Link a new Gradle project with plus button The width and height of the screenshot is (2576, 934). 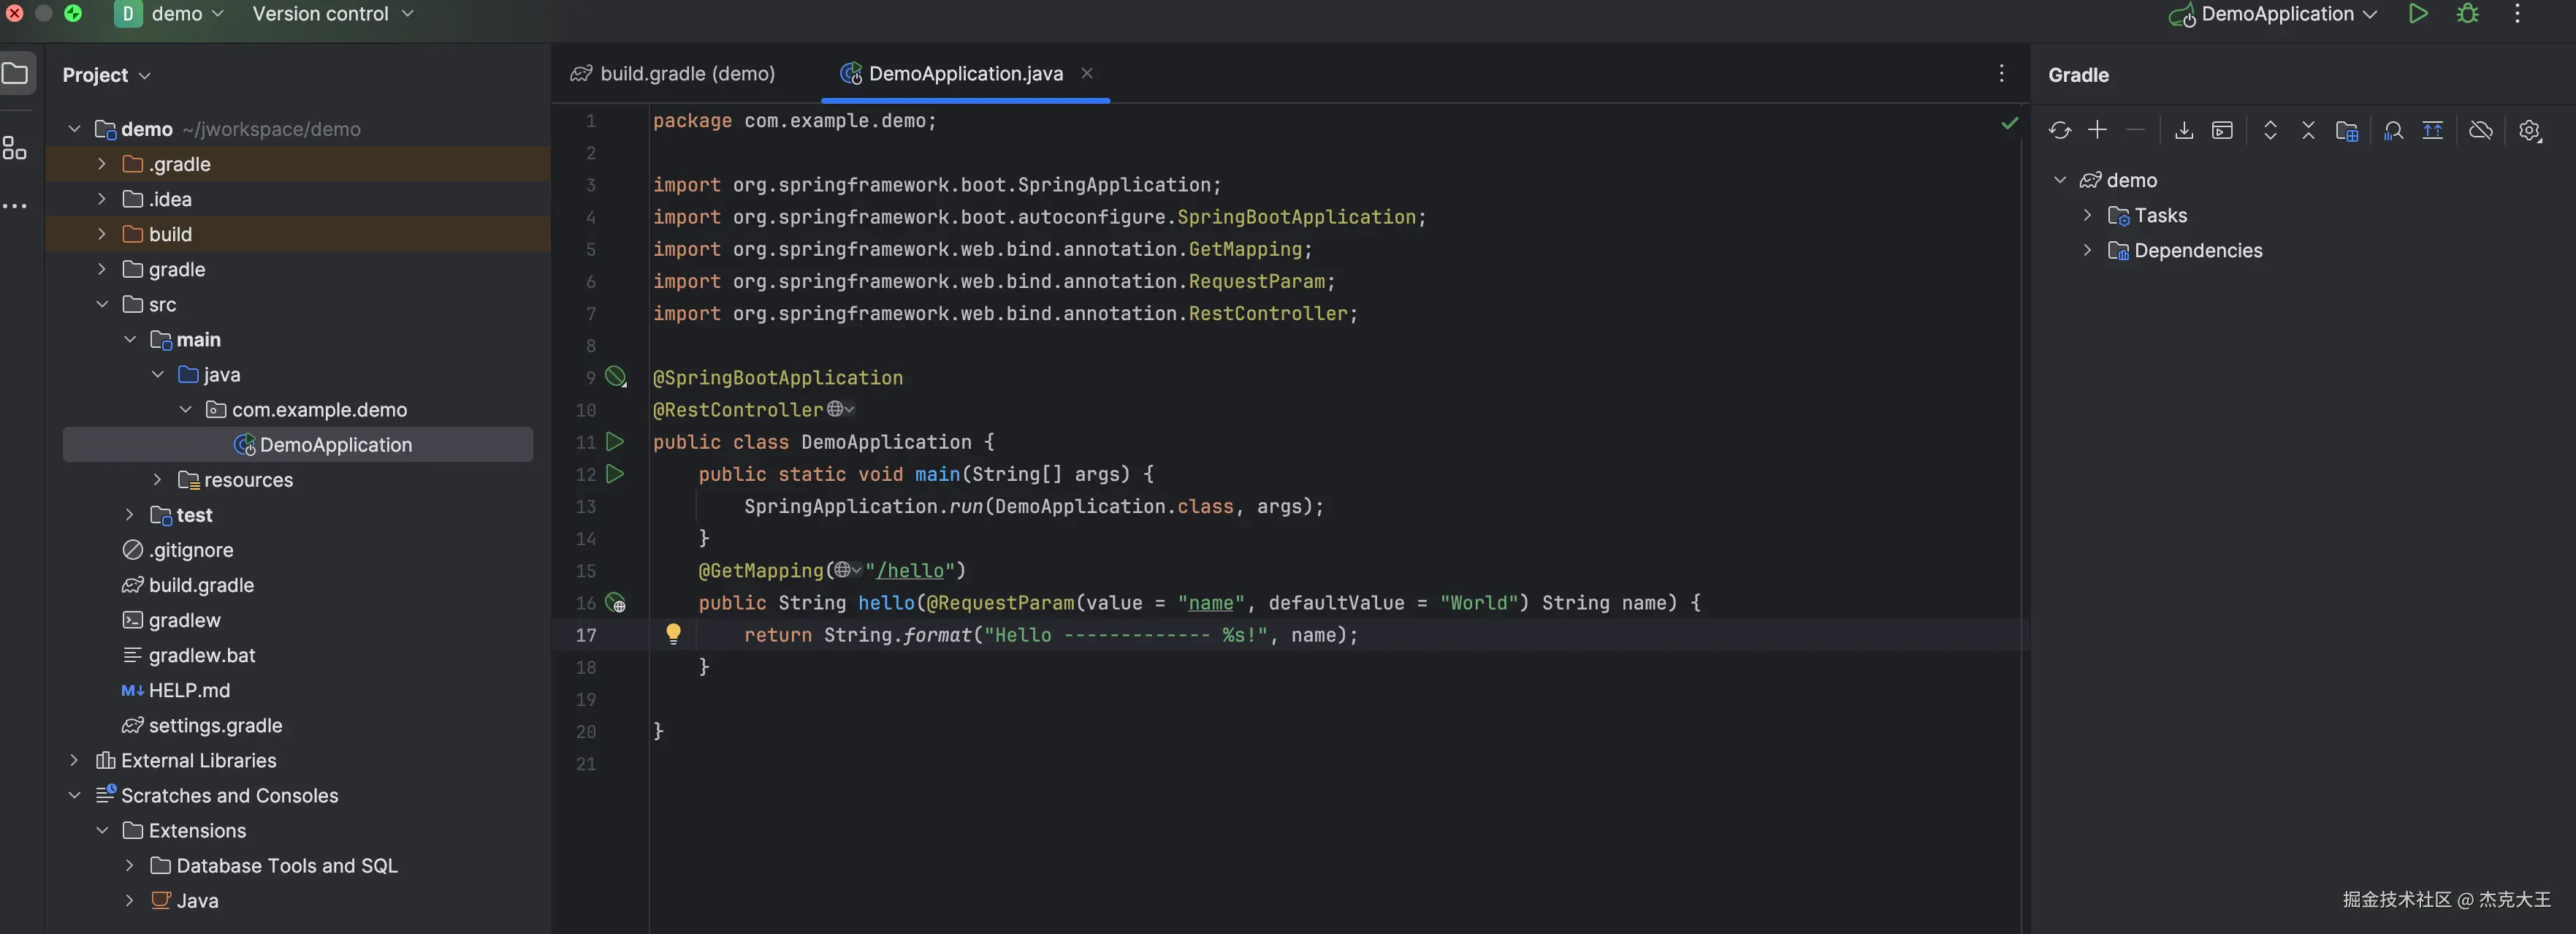[x=2097, y=130]
